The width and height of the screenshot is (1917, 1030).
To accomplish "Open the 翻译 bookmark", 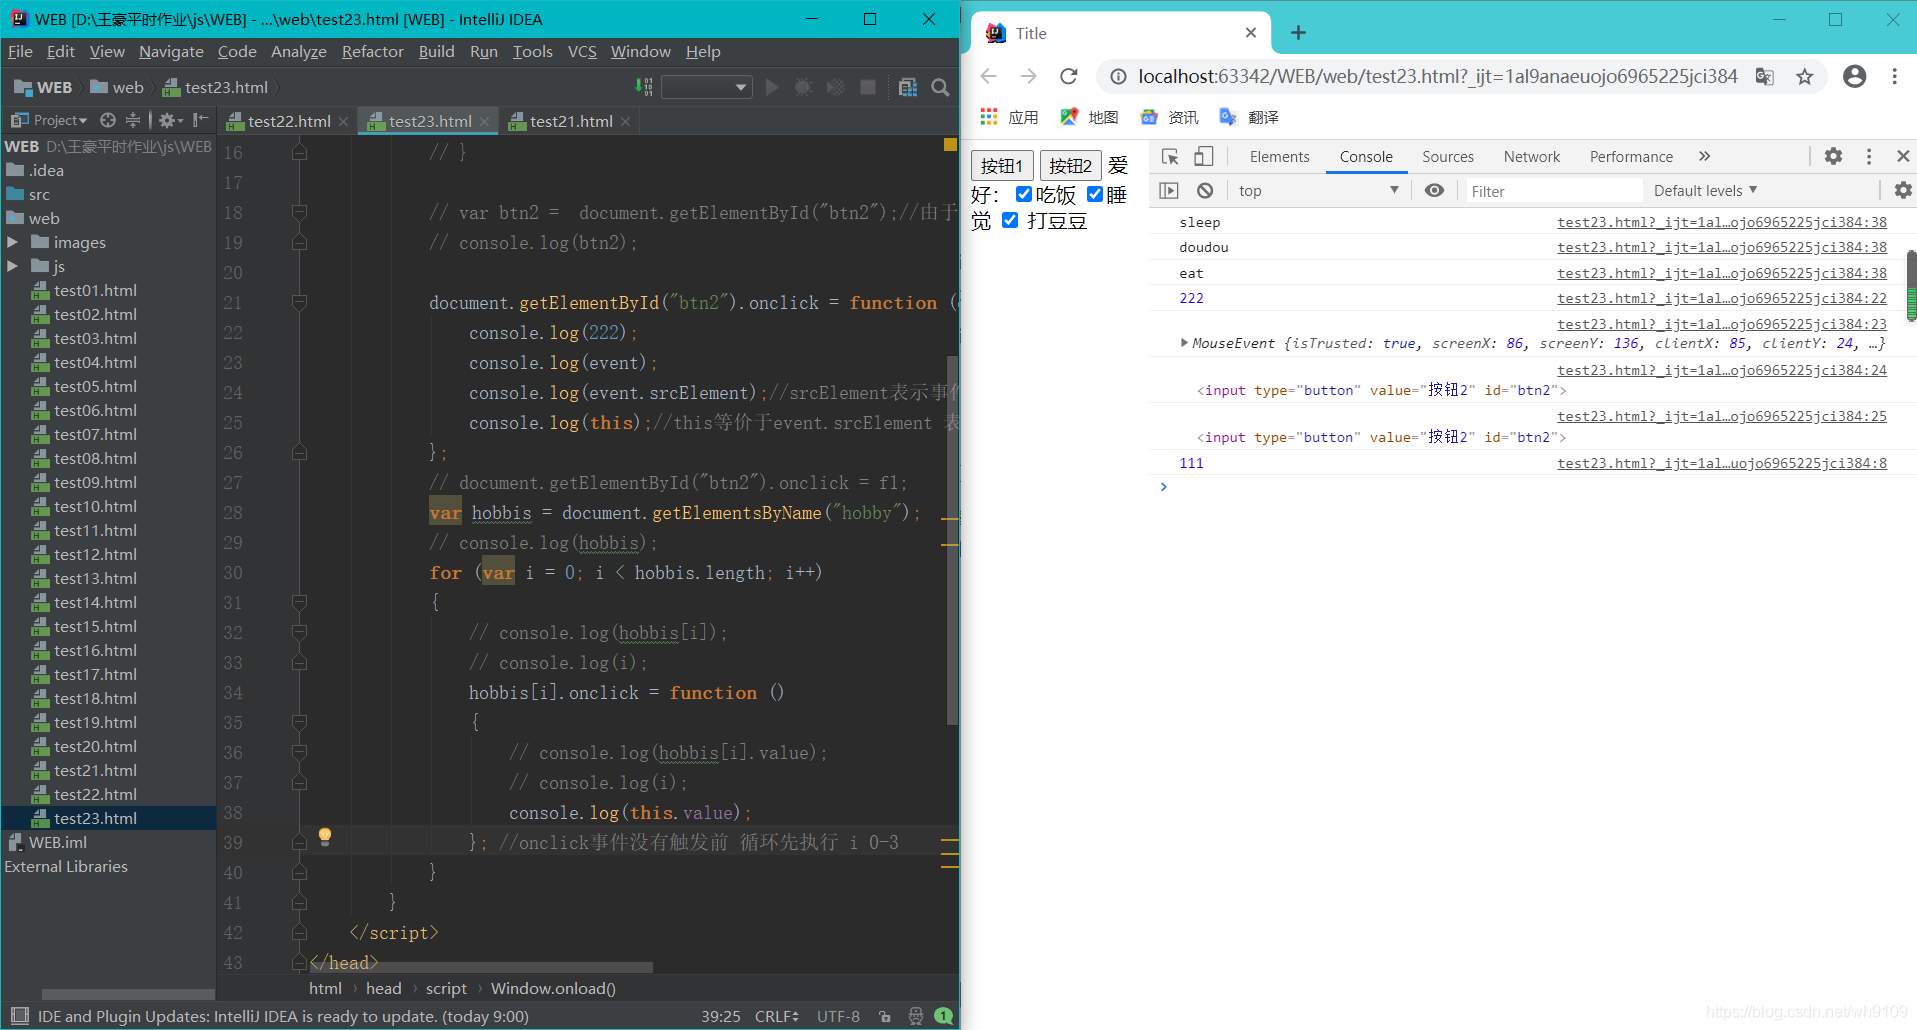I will [x=1249, y=117].
